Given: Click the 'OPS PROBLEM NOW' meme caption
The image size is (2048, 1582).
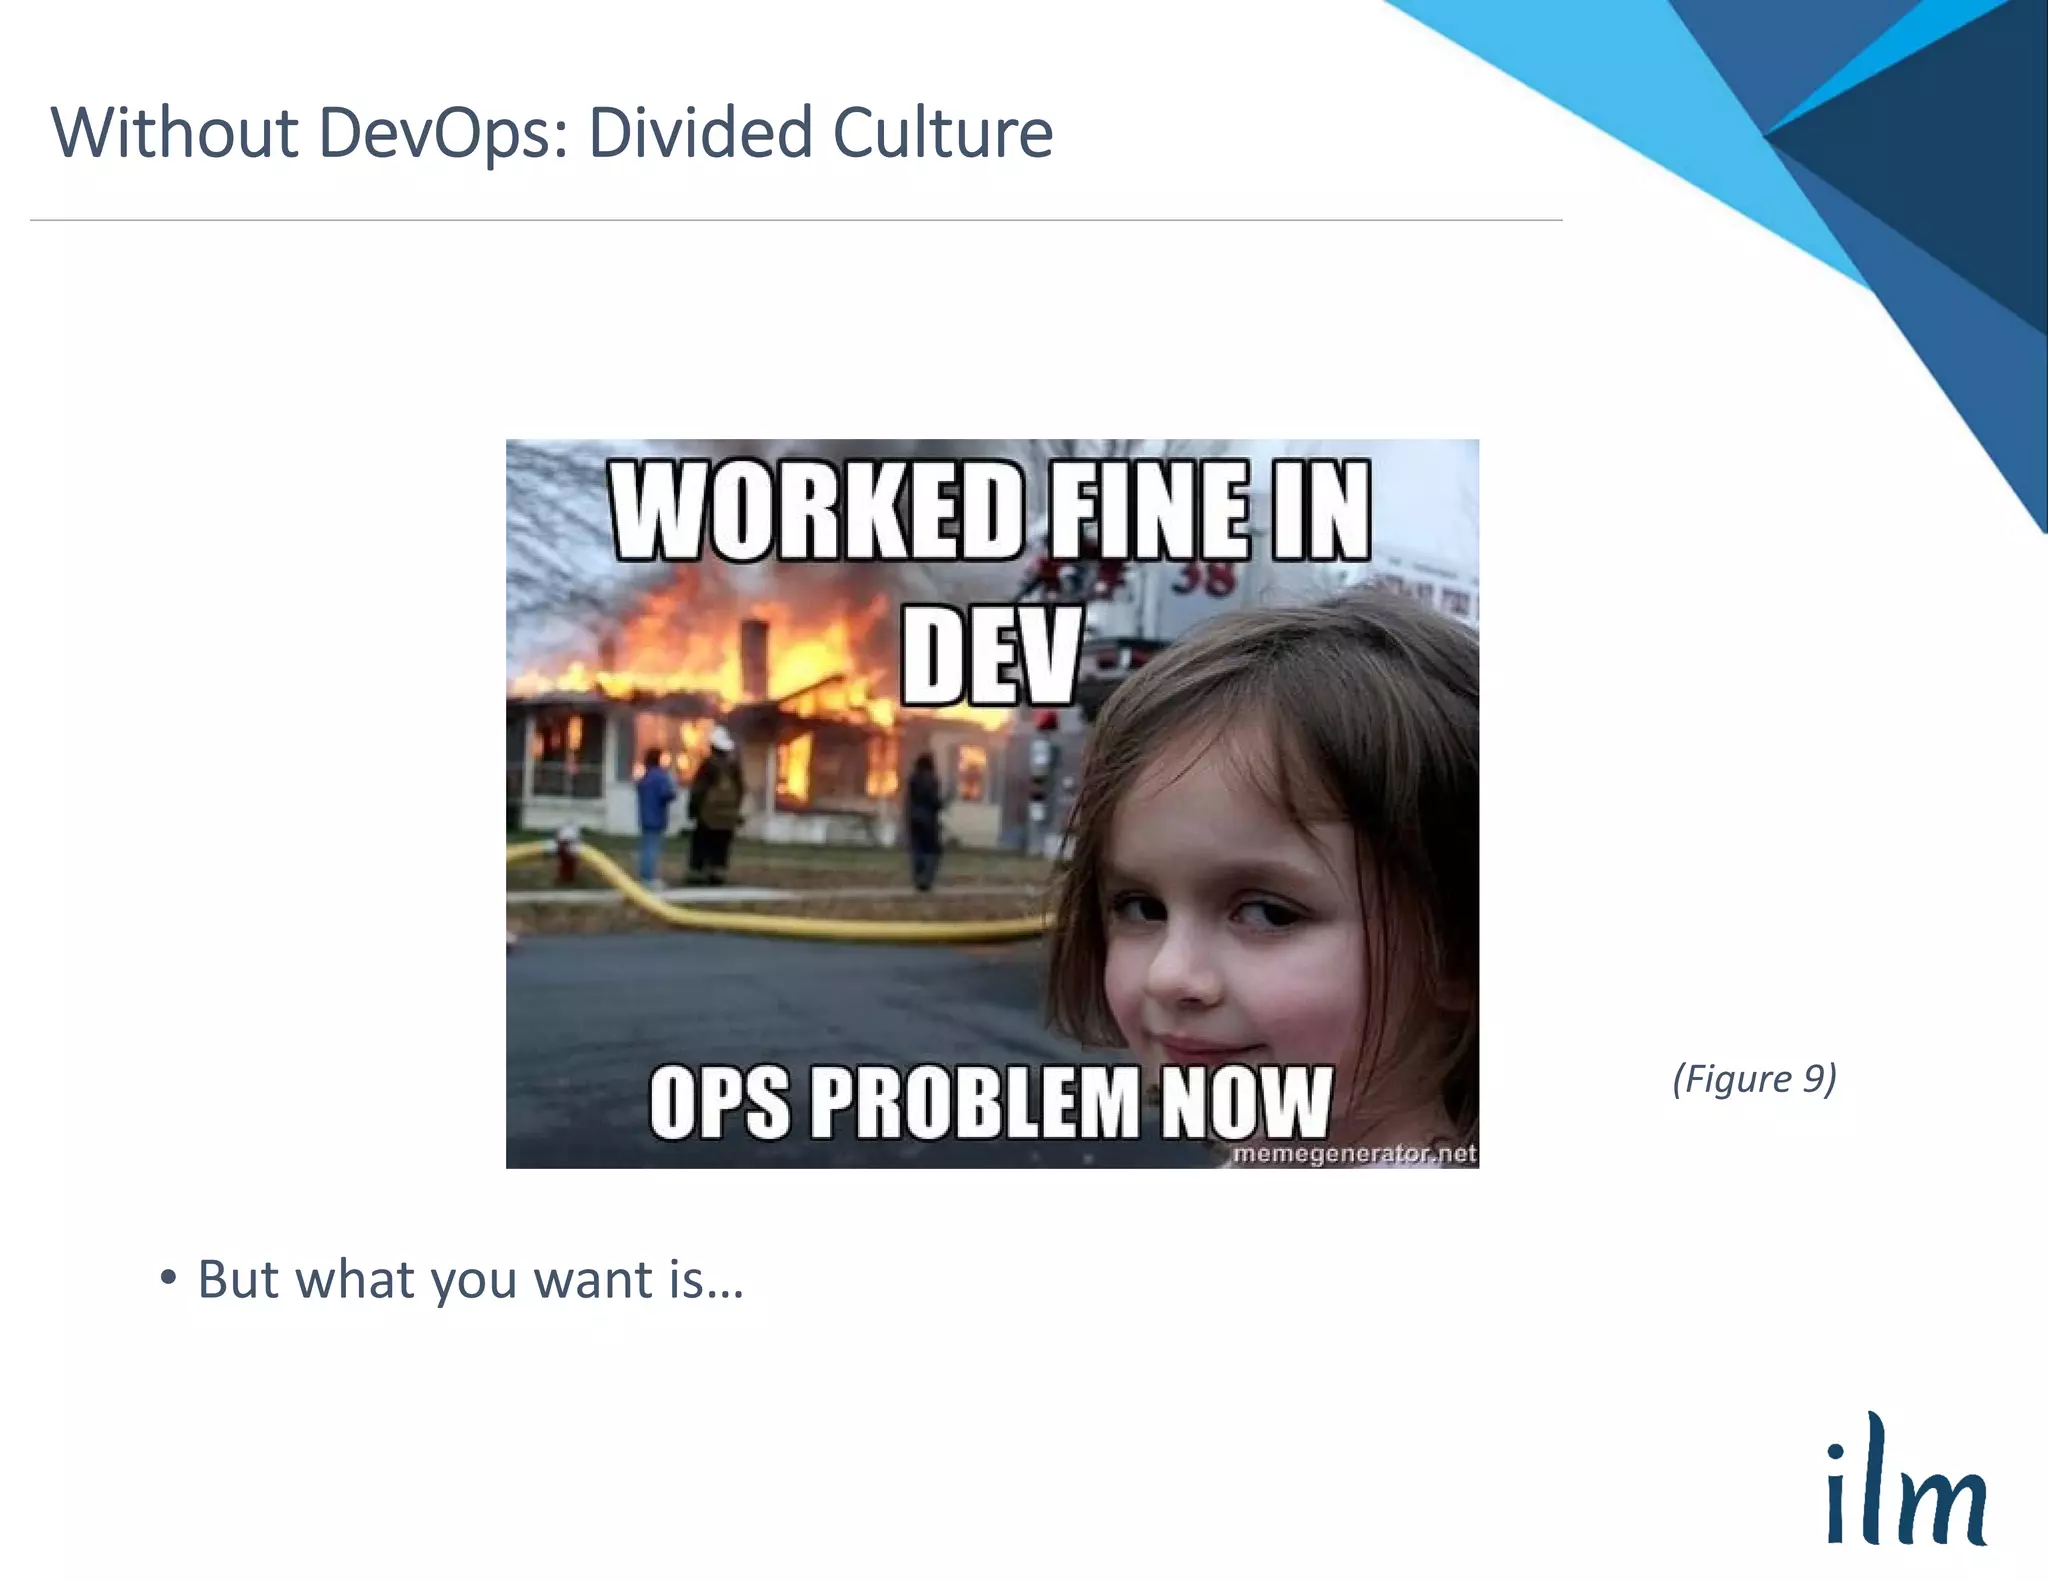Looking at the screenshot, I should [990, 1102].
